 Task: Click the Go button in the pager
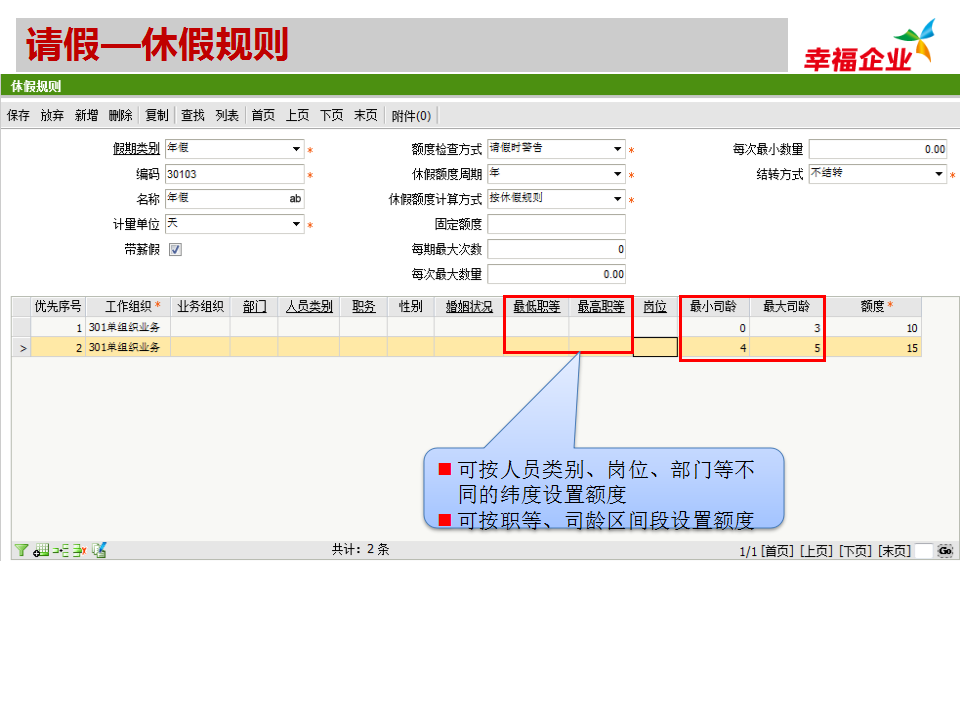click(945, 551)
